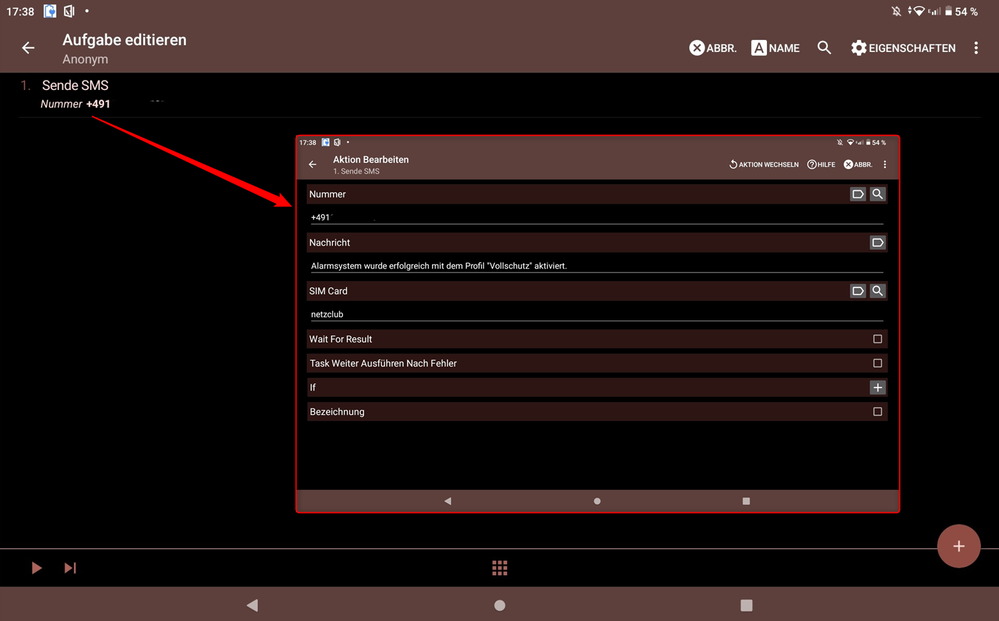Toggle the Bezeichnung checkbox

877,412
